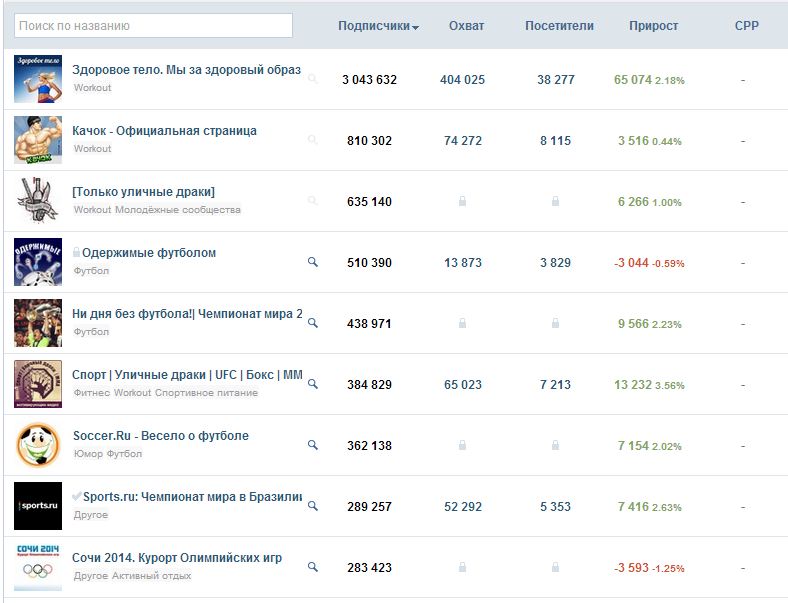Sort table by Прирост column
The height and width of the screenshot is (603, 788).
point(653,26)
